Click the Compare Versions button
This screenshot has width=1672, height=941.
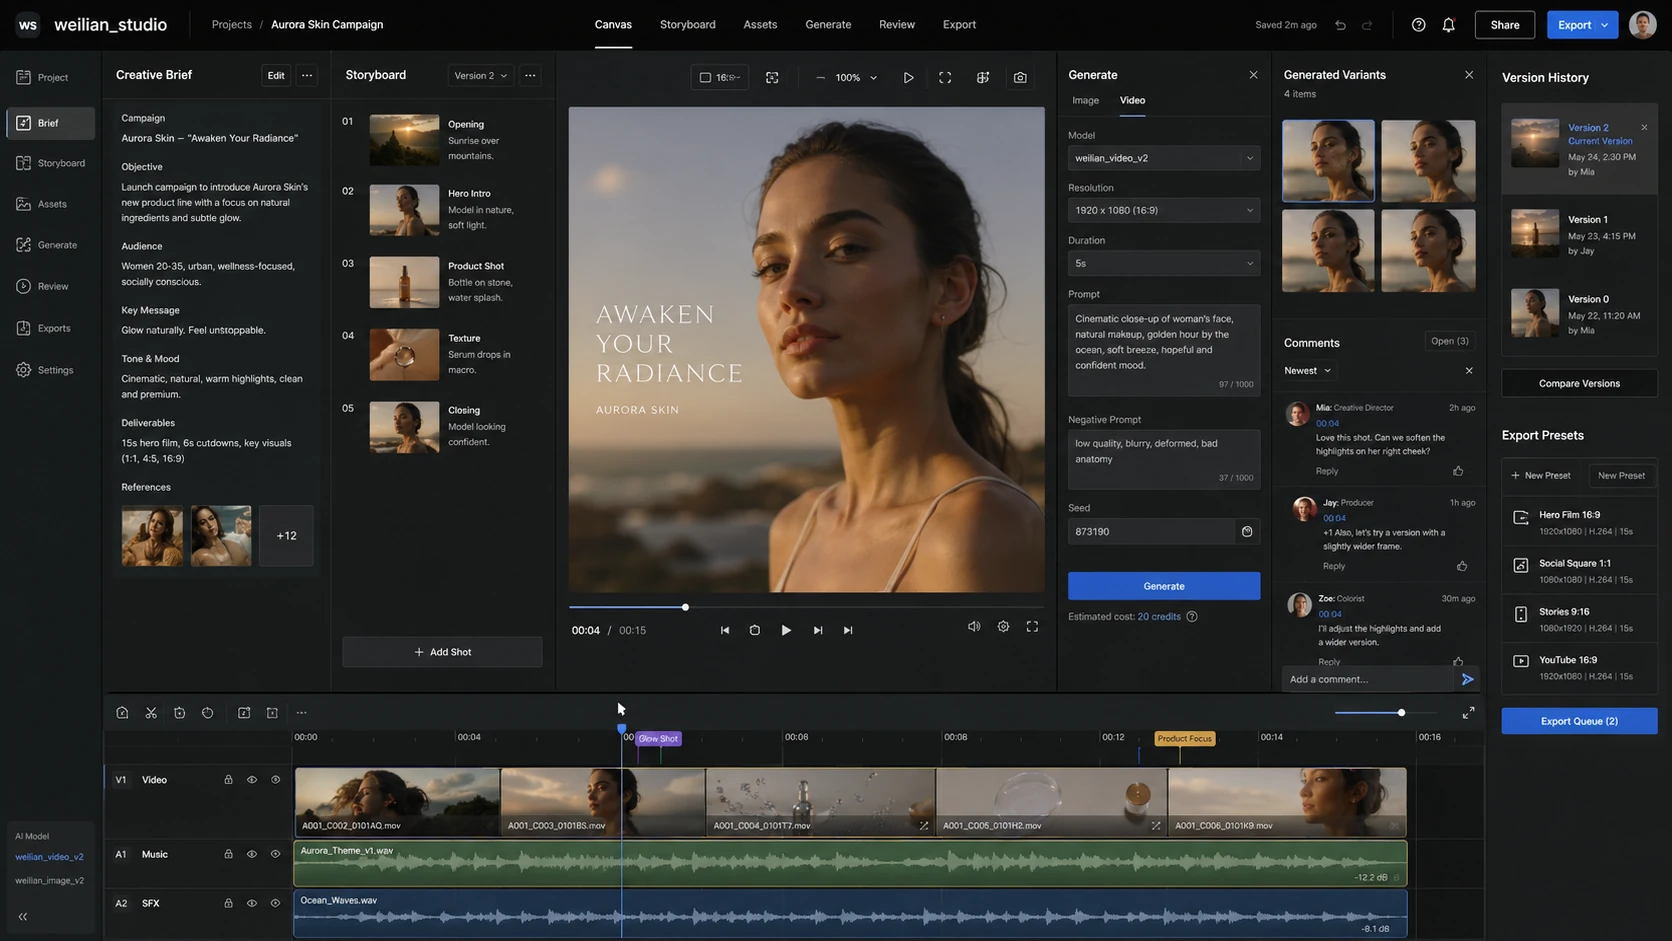point(1579,384)
